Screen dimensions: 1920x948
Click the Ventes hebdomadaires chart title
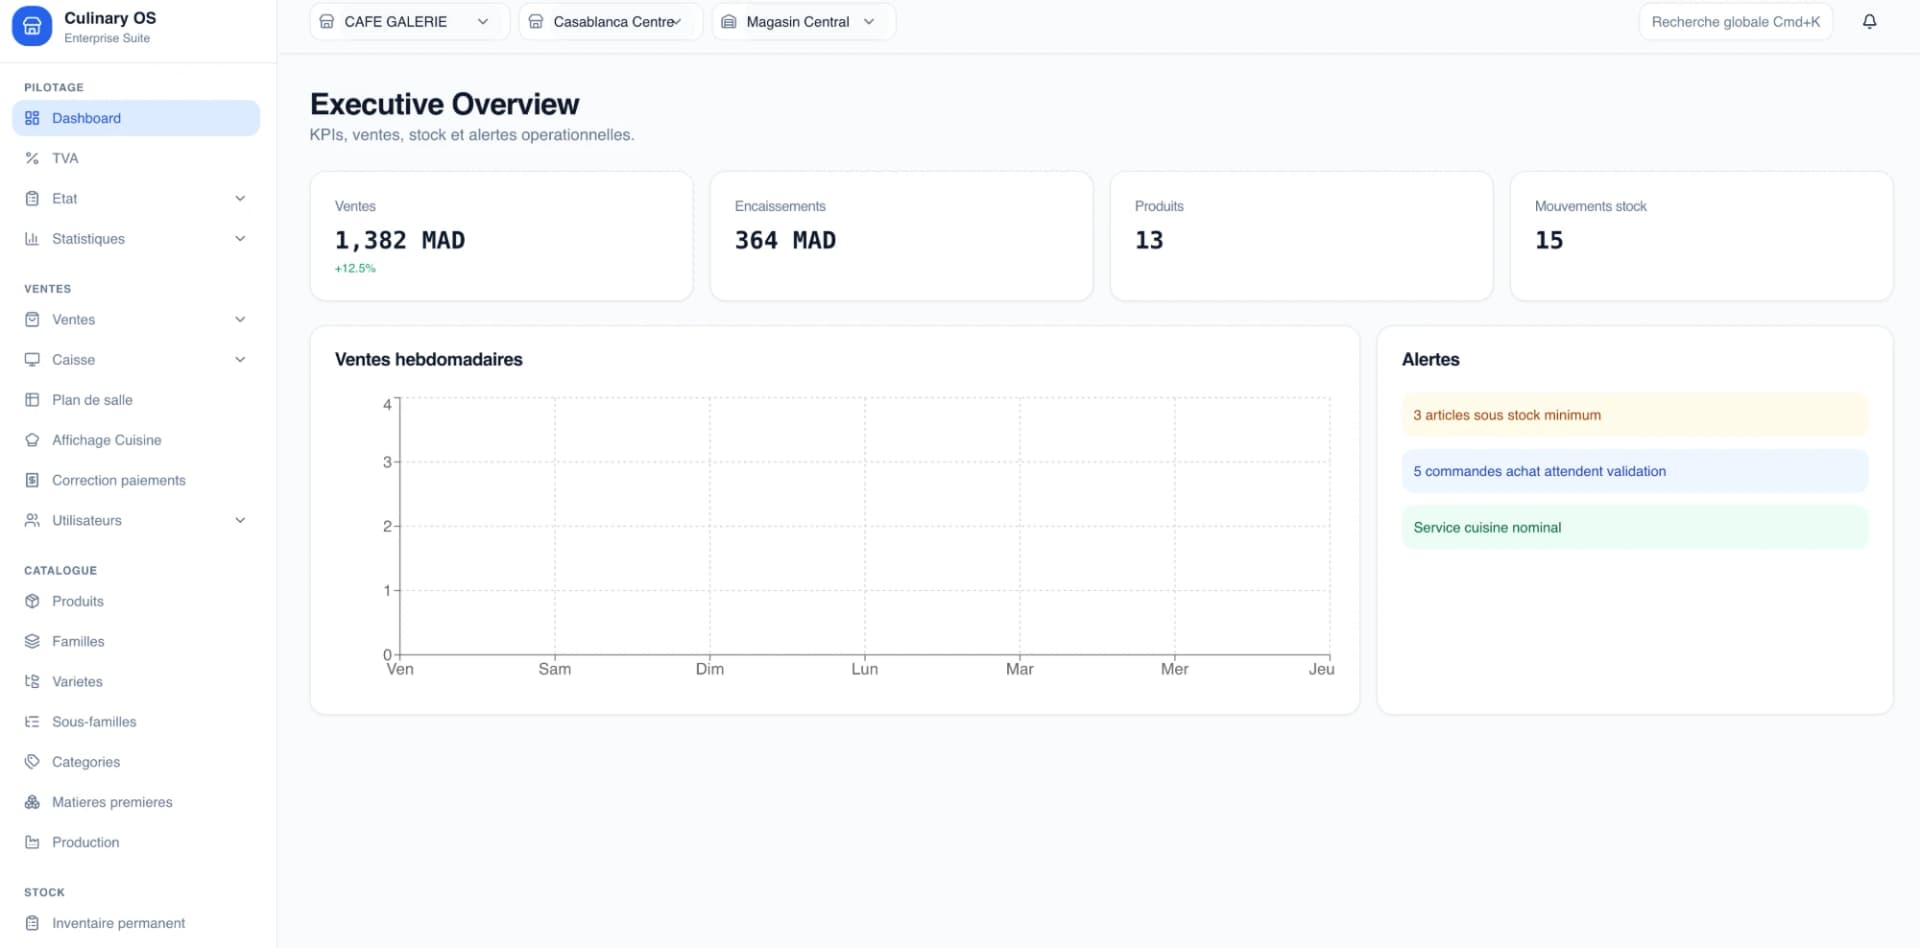428,359
